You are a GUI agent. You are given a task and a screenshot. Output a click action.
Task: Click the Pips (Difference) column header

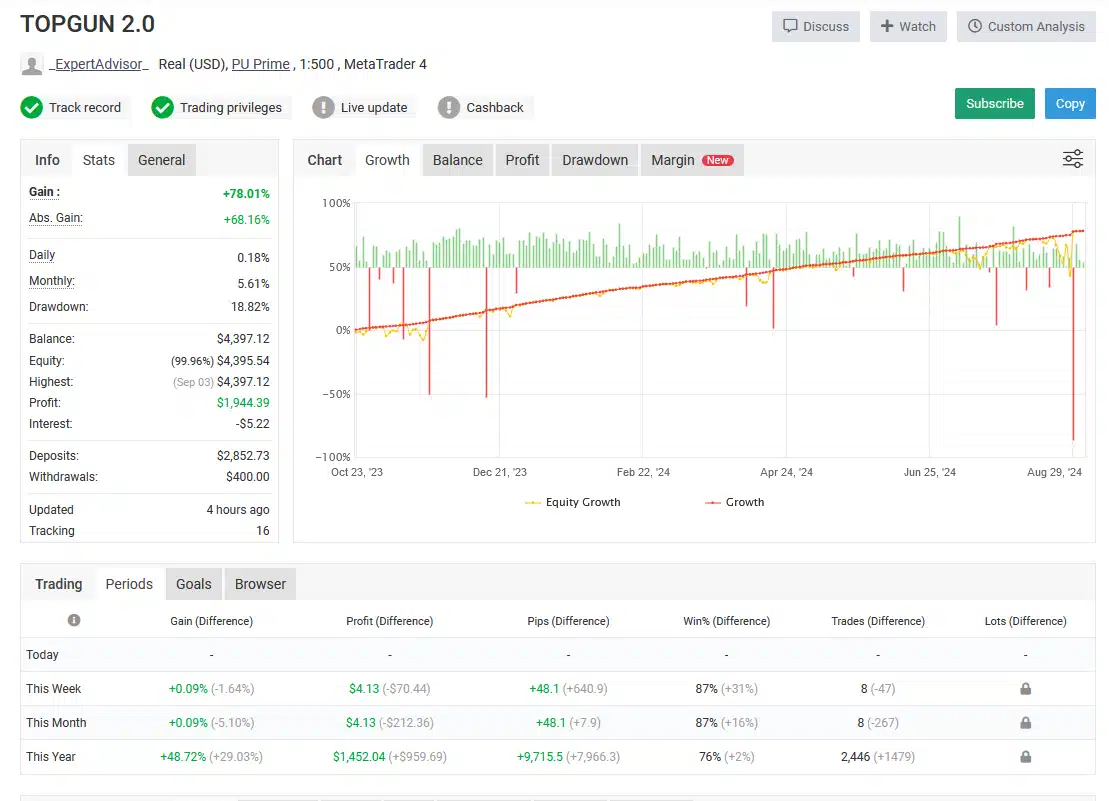568,621
